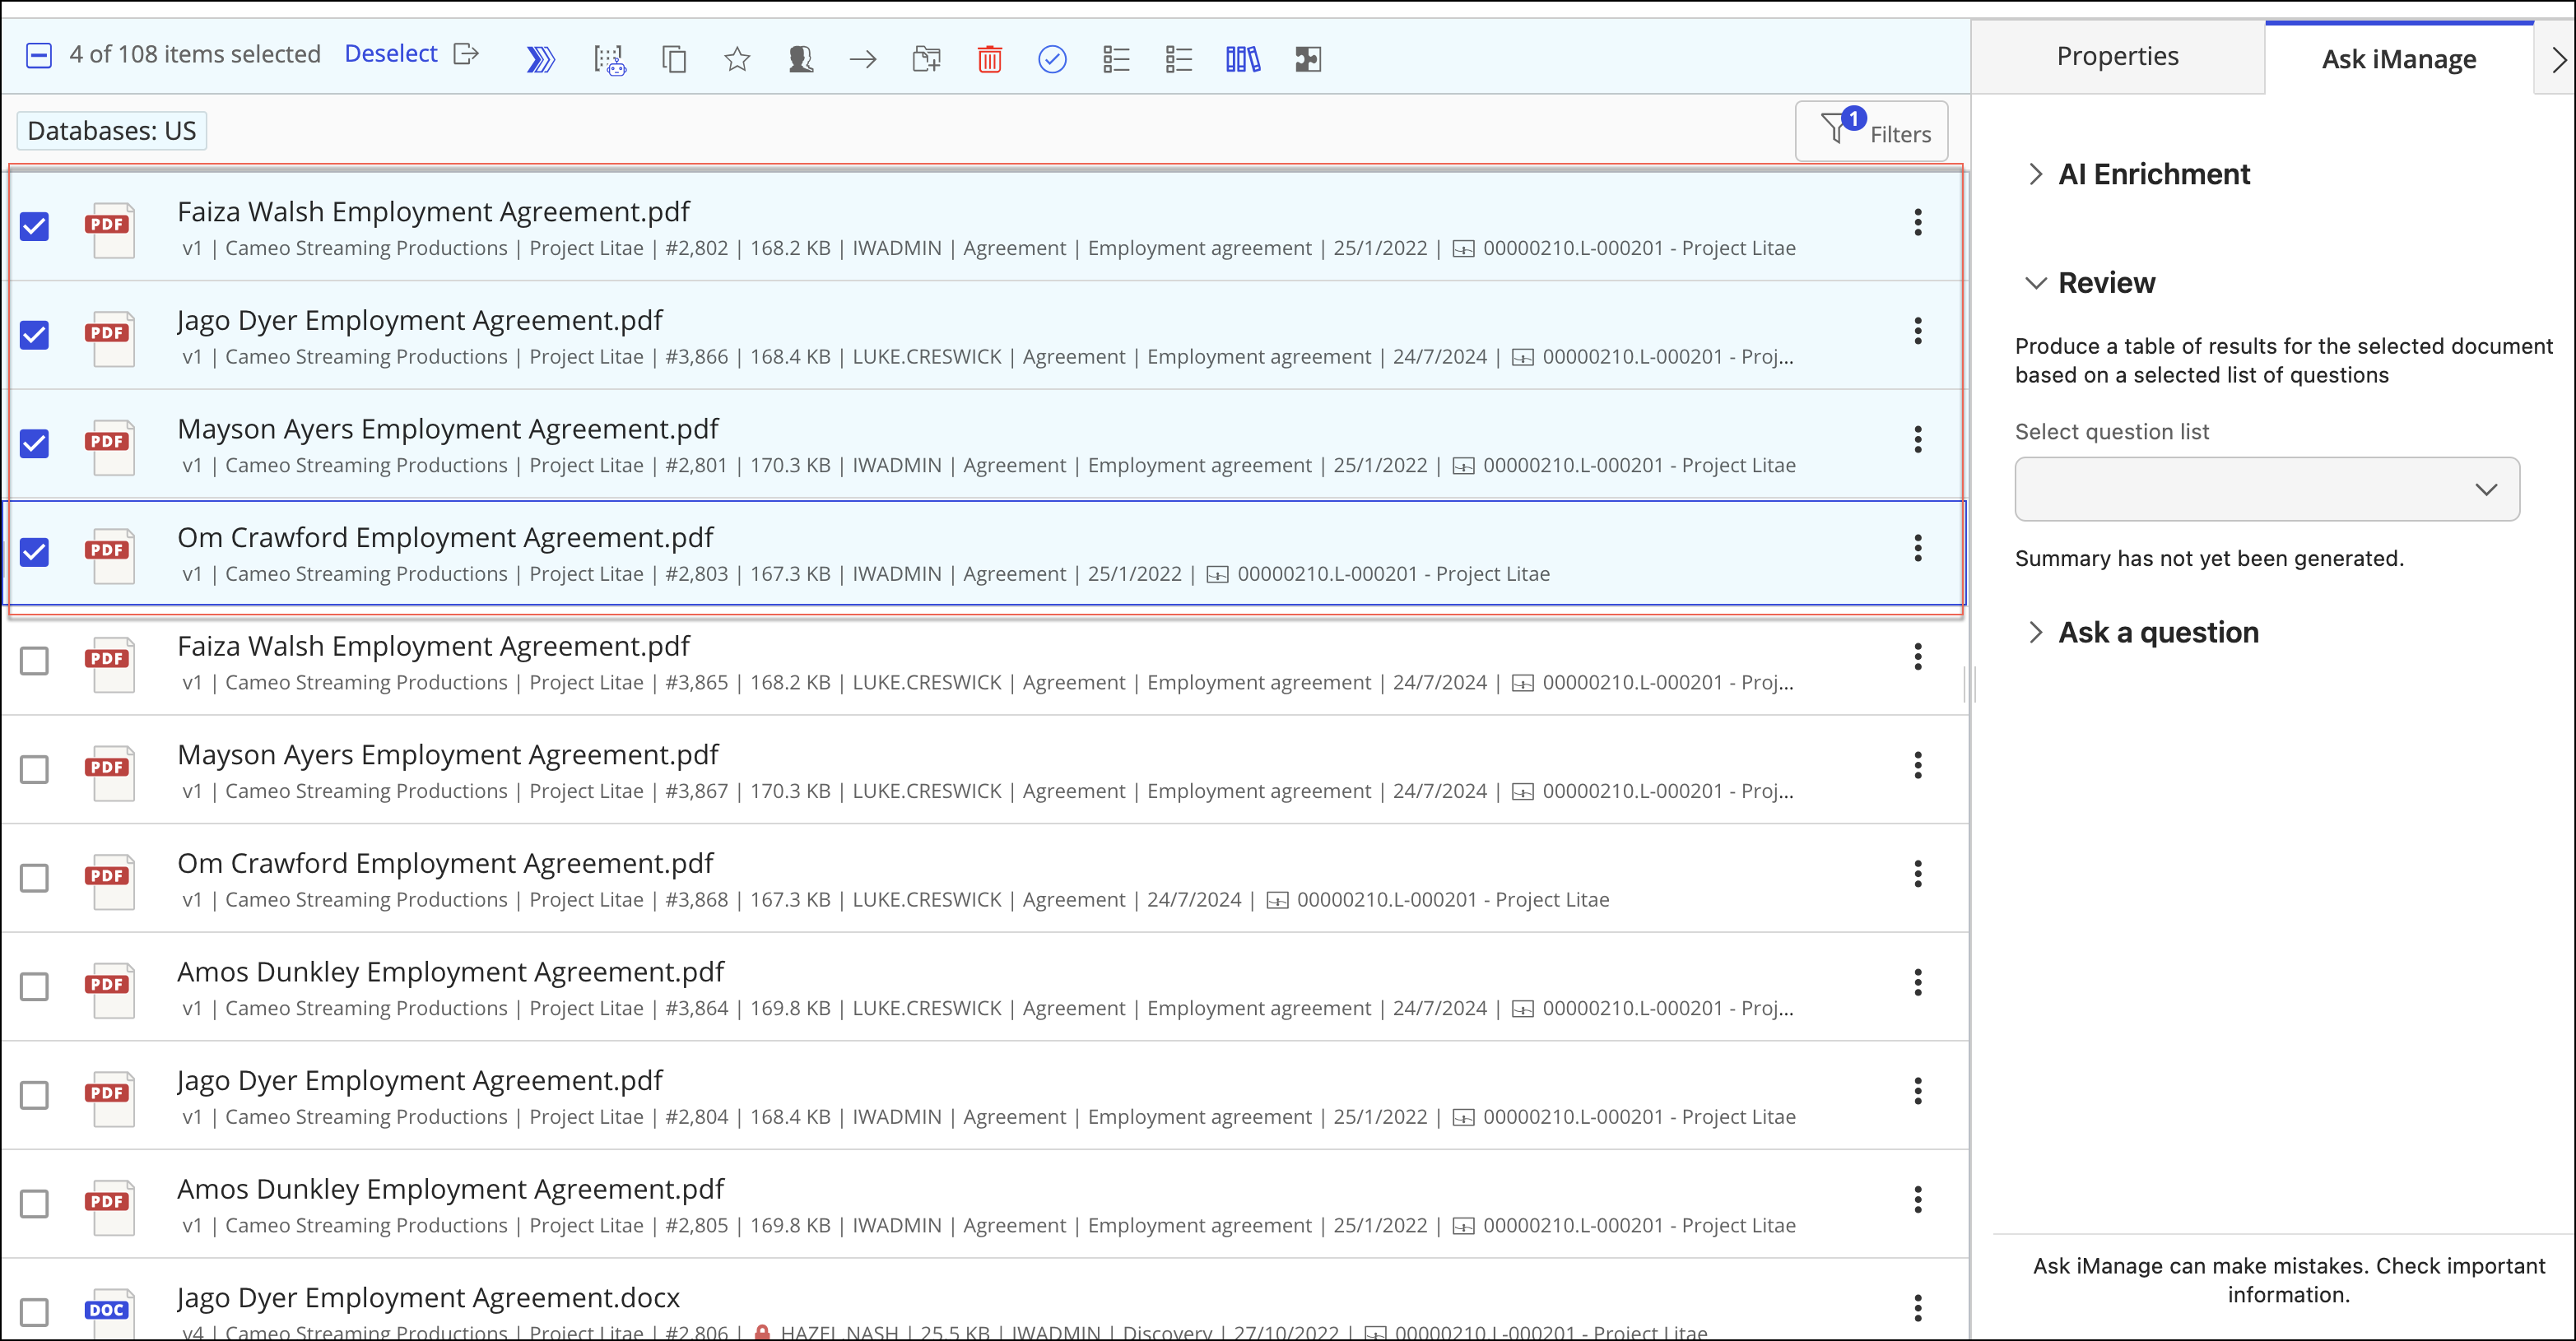This screenshot has width=2576, height=1341.
Task: Open more options for Jago Dyer #2,804
Action: [x=1918, y=1091]
